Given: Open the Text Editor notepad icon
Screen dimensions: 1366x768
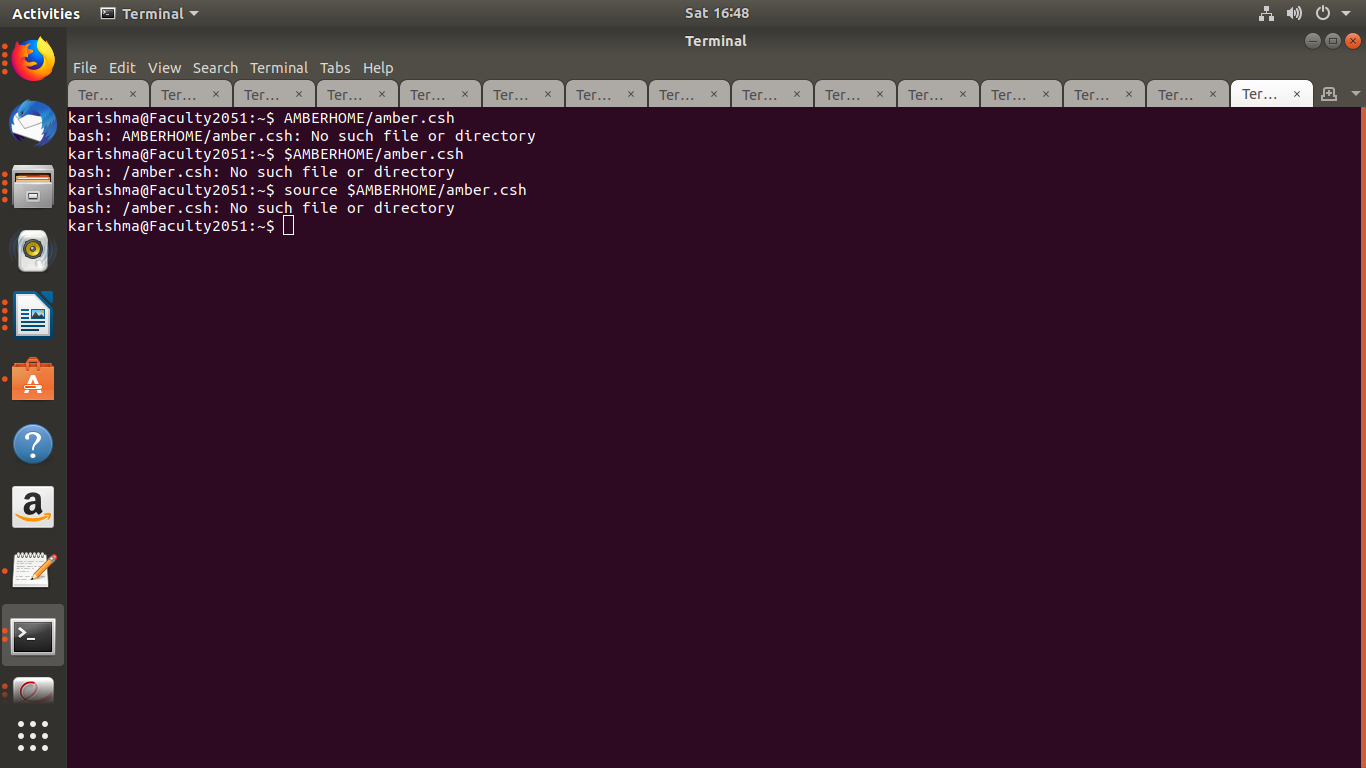Looking at the screenshot, I should [33, 571].
